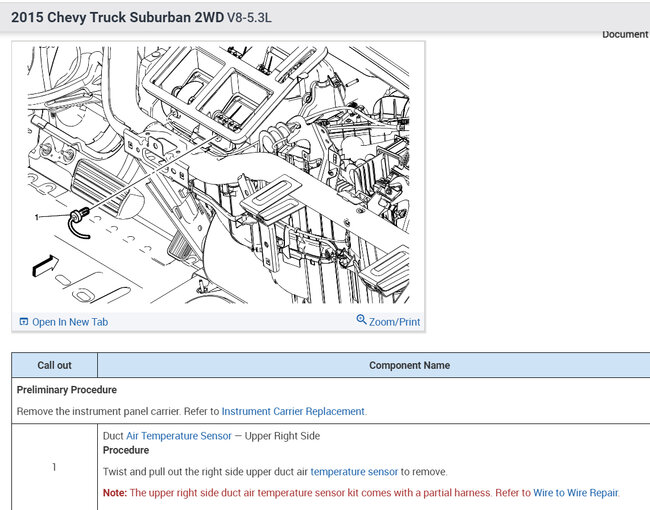Click the V8-5.3L engine label

(249, 17)
